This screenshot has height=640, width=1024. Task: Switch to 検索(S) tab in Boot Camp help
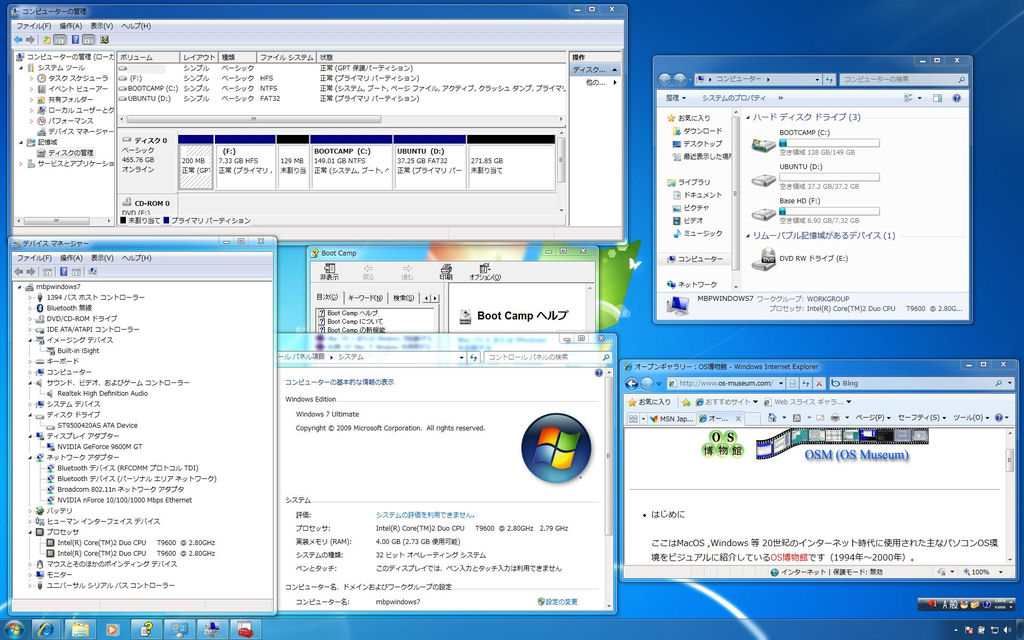click(x=404, y=298)
